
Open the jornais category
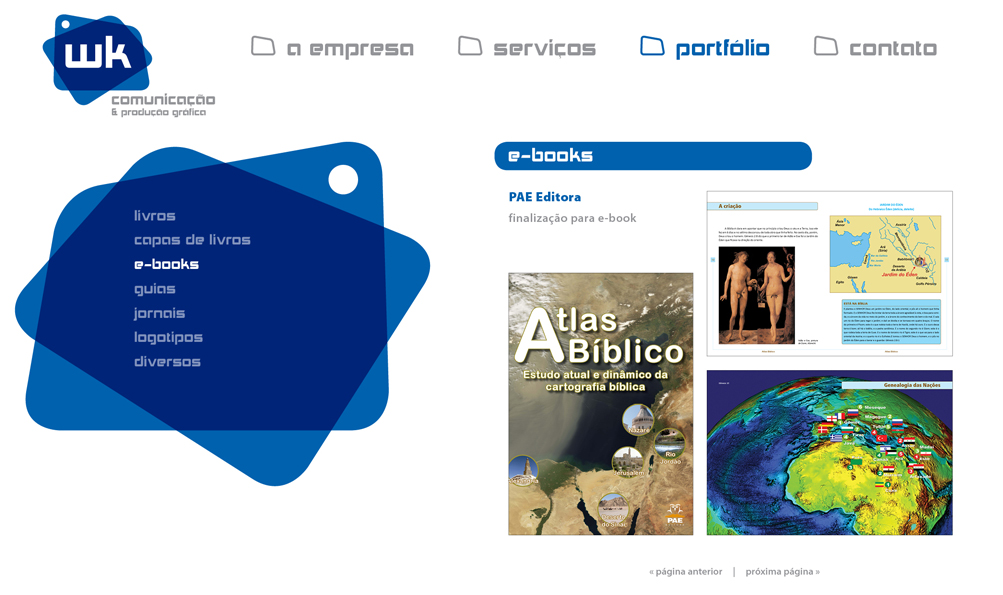point(159,313)
